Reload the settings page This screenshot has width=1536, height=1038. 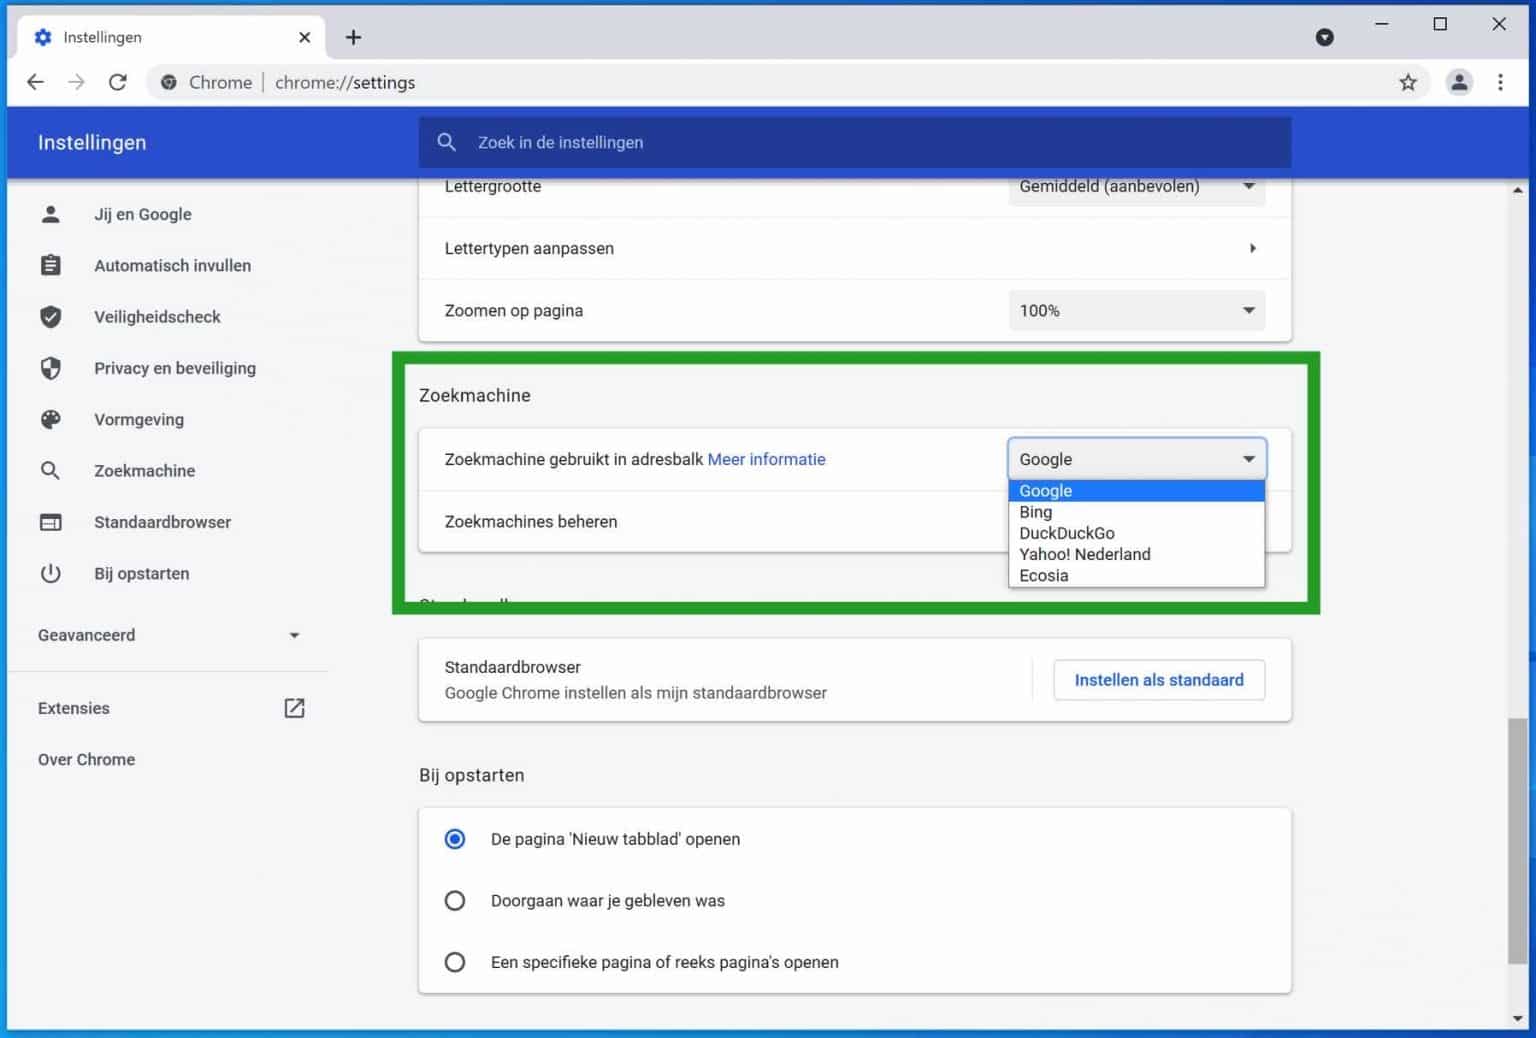click(118, 82)
